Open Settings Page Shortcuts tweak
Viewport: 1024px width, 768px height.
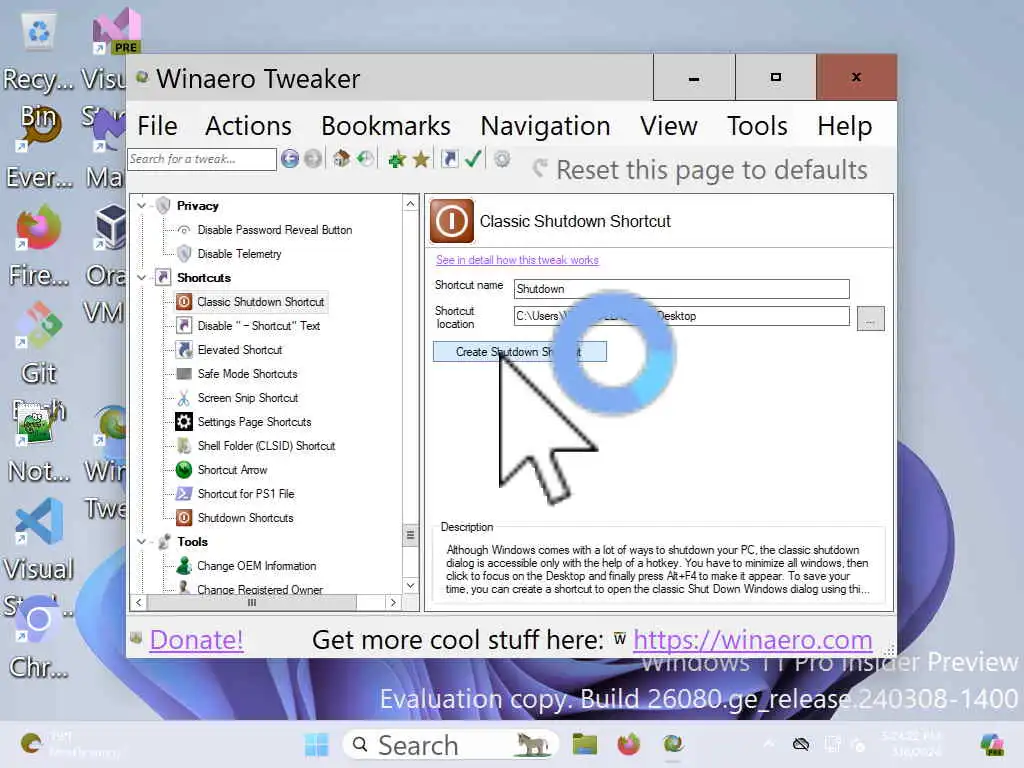(x=254, y=422)
